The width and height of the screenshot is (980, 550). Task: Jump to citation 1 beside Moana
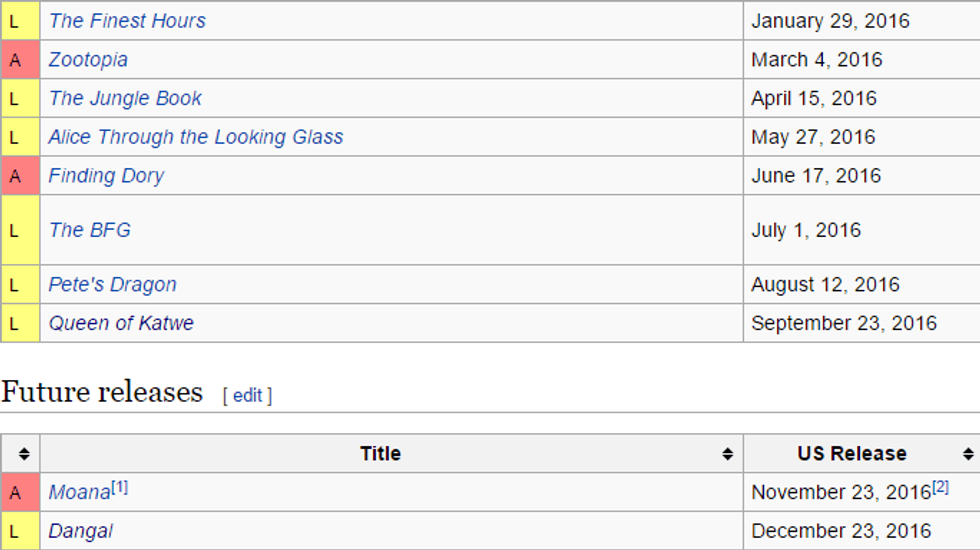120,488
